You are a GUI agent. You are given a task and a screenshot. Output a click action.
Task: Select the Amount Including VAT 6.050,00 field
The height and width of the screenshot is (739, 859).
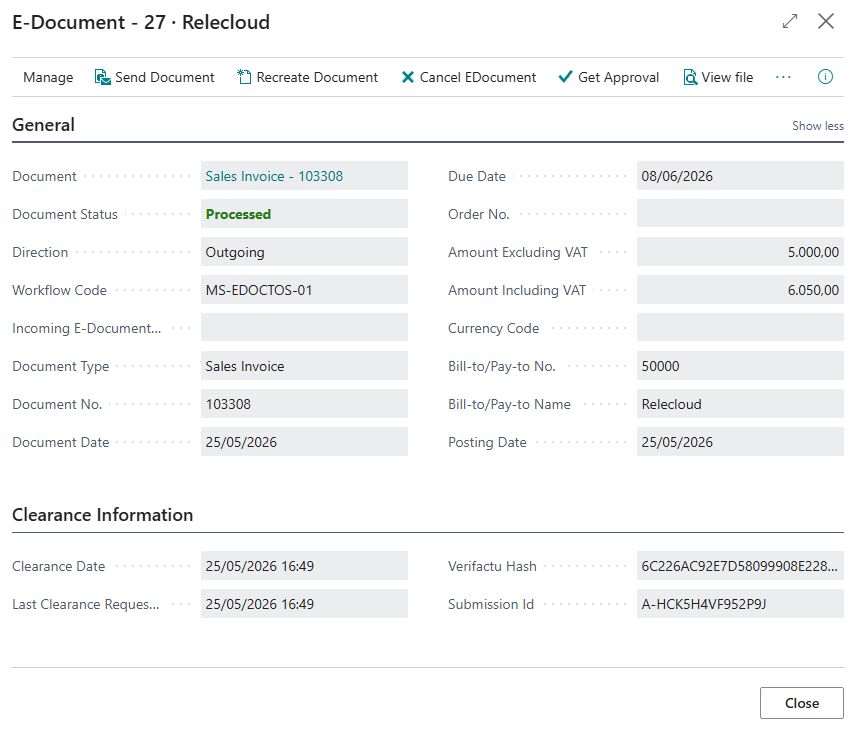[x=740, y=290]
